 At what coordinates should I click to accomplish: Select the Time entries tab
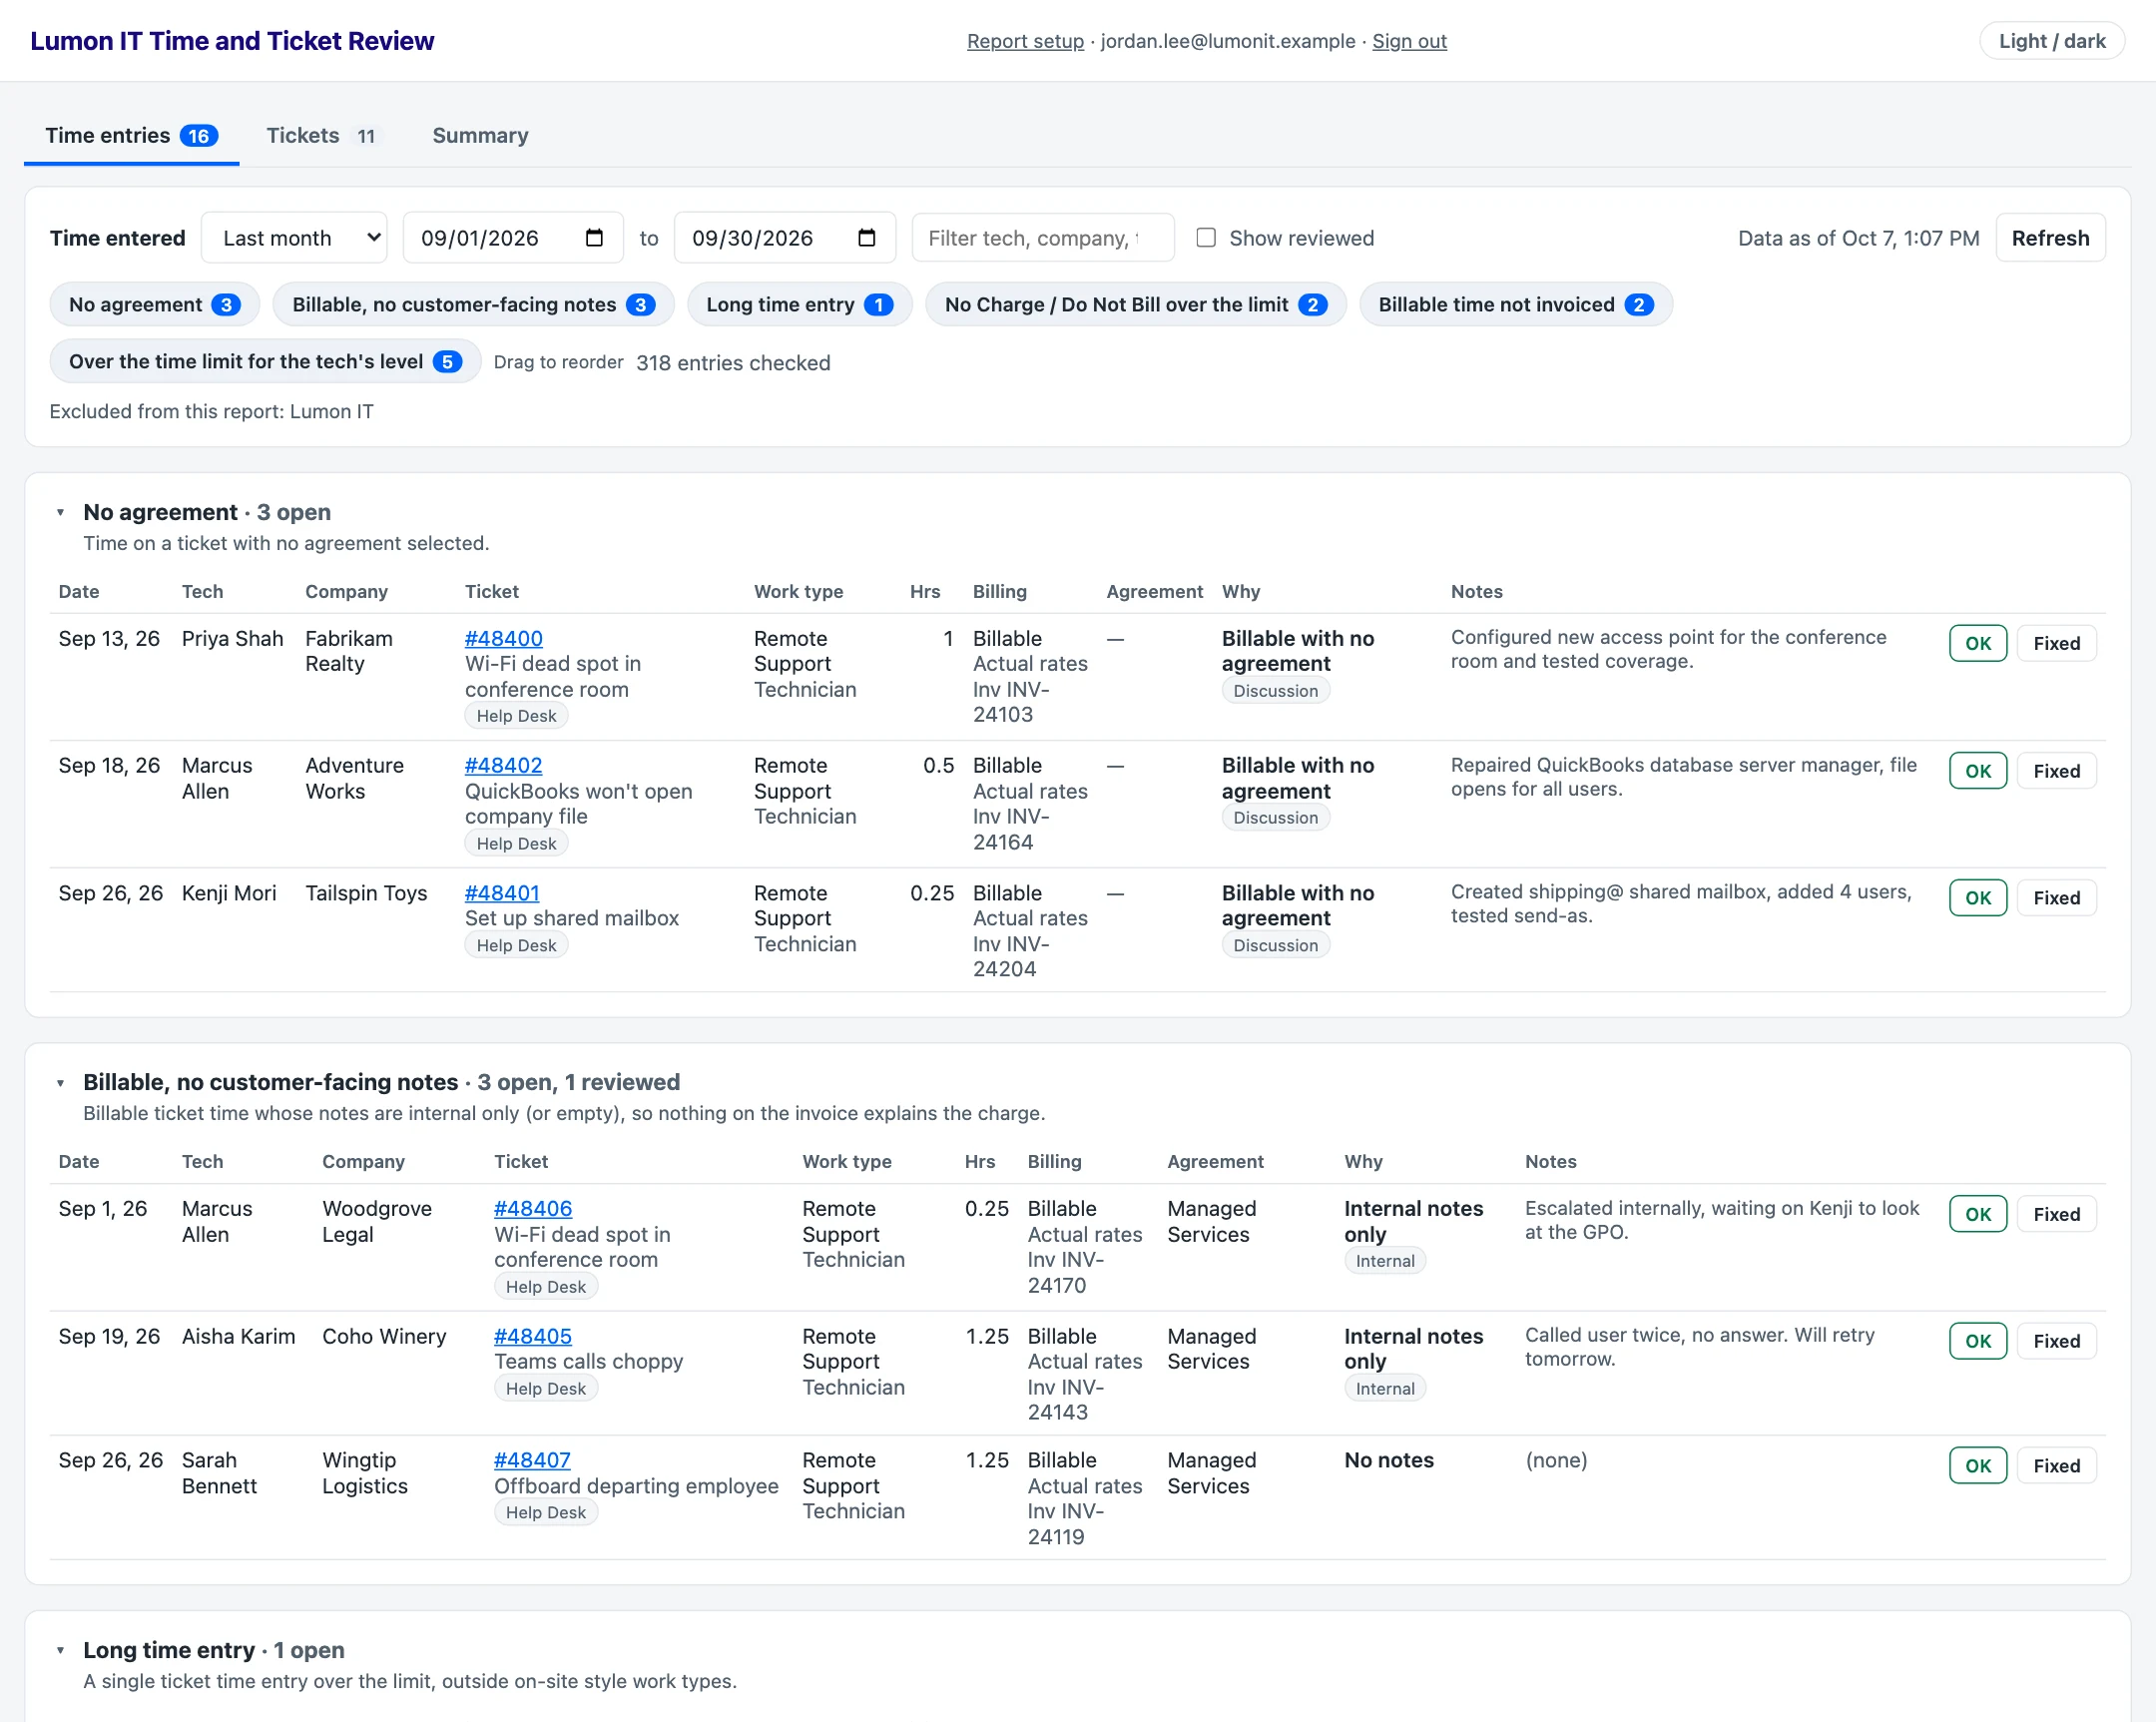(x=131, y=136)
